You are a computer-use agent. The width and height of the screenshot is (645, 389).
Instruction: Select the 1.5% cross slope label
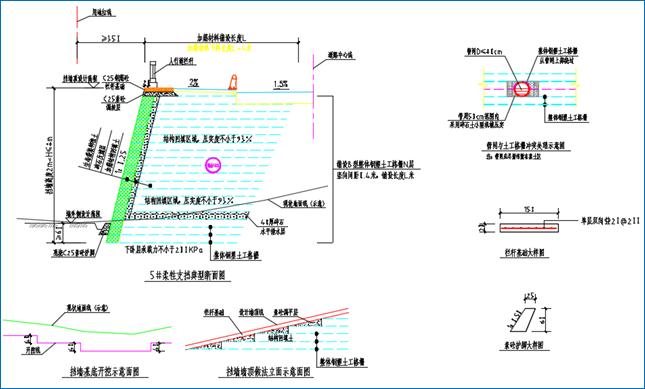[281, 84]
